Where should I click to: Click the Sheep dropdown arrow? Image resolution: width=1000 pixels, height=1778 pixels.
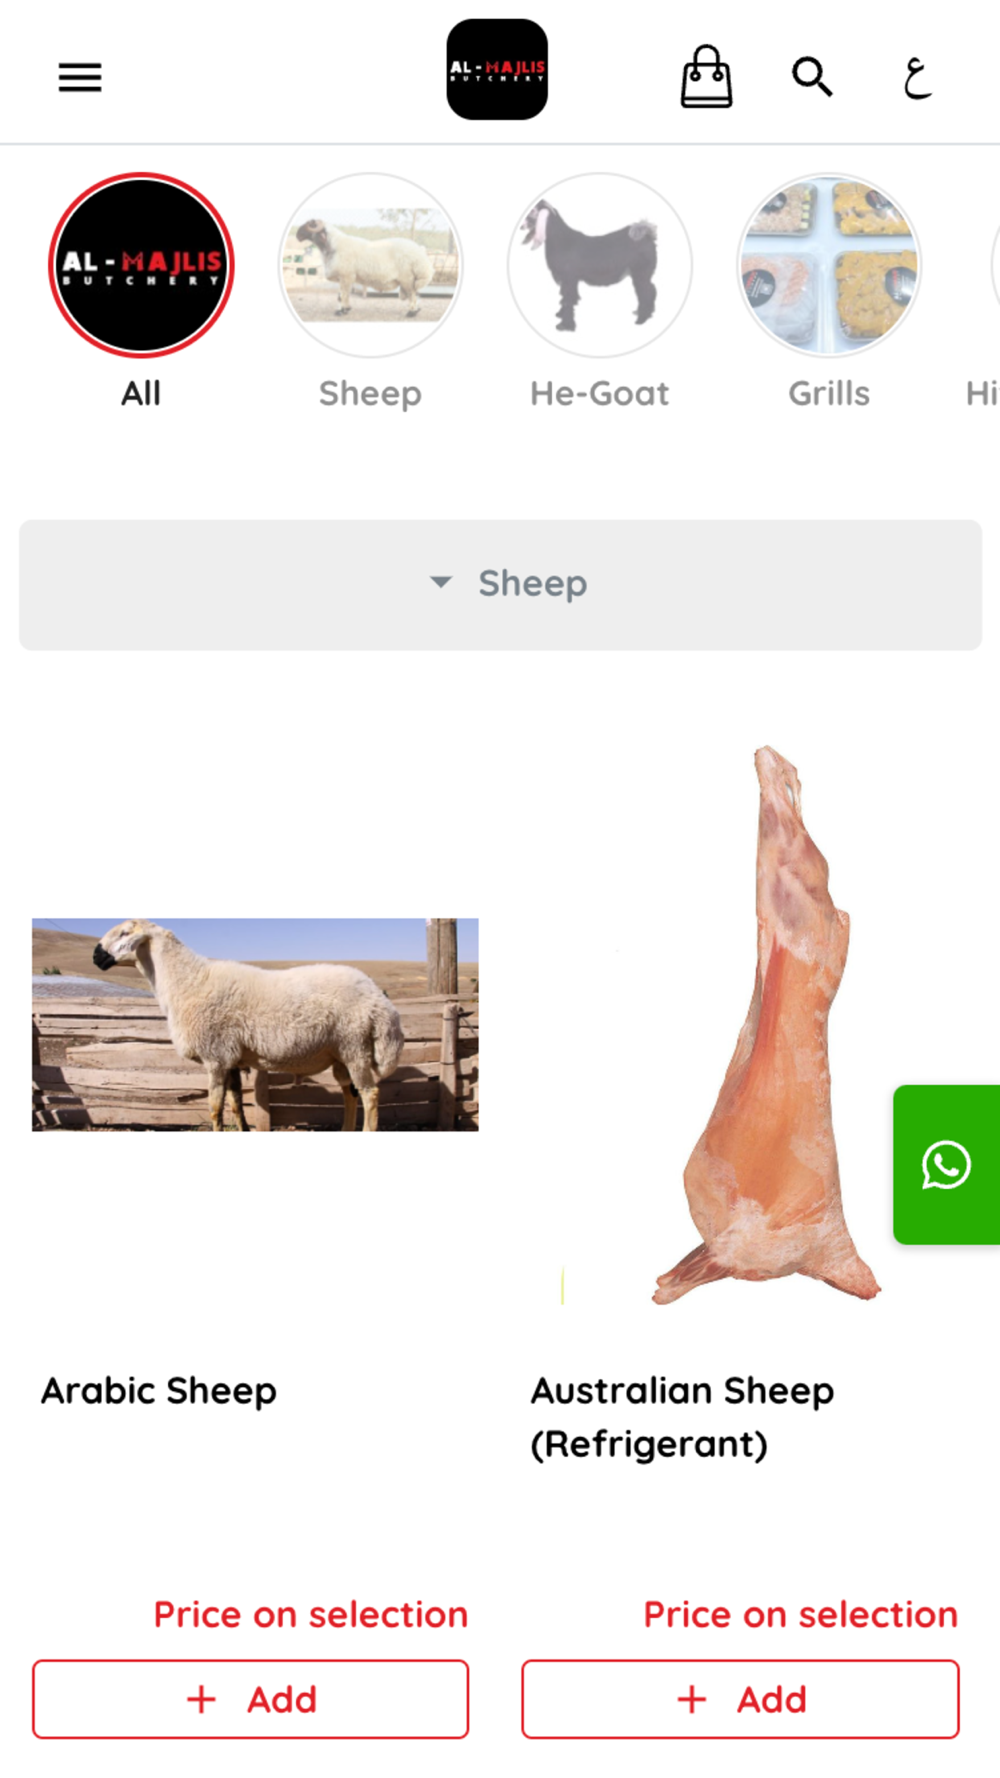pyautogui.click(x=440, y=582)
